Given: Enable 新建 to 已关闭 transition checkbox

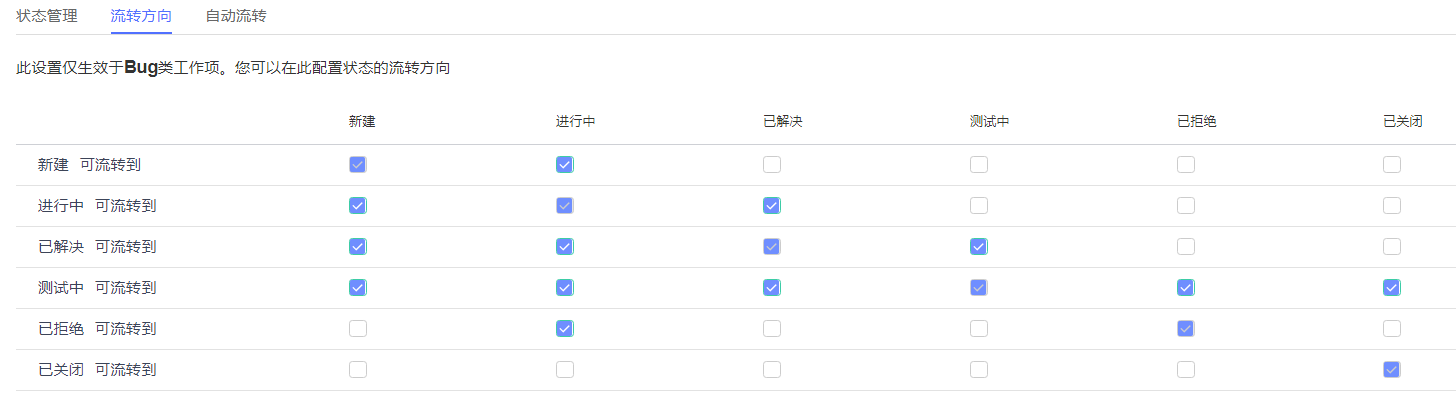Looking at the screenshot, I should pos(1392,164).
